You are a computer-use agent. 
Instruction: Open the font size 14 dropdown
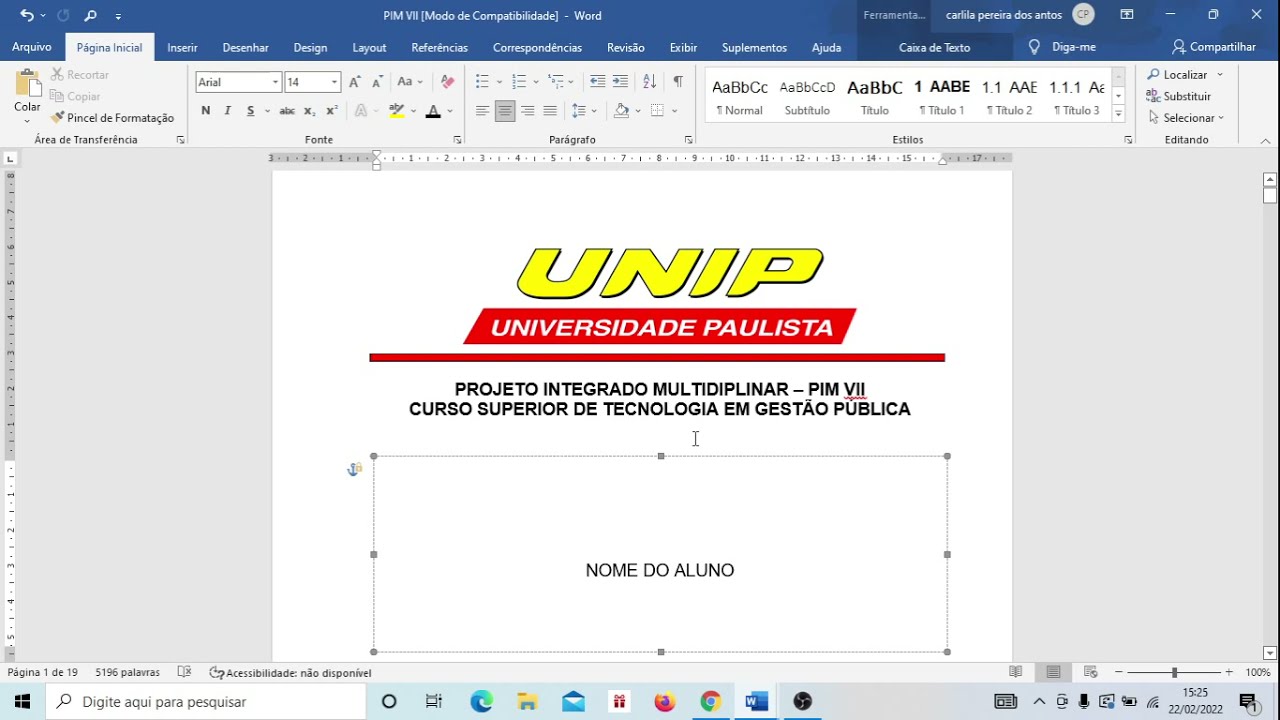(x=334, y=82)
